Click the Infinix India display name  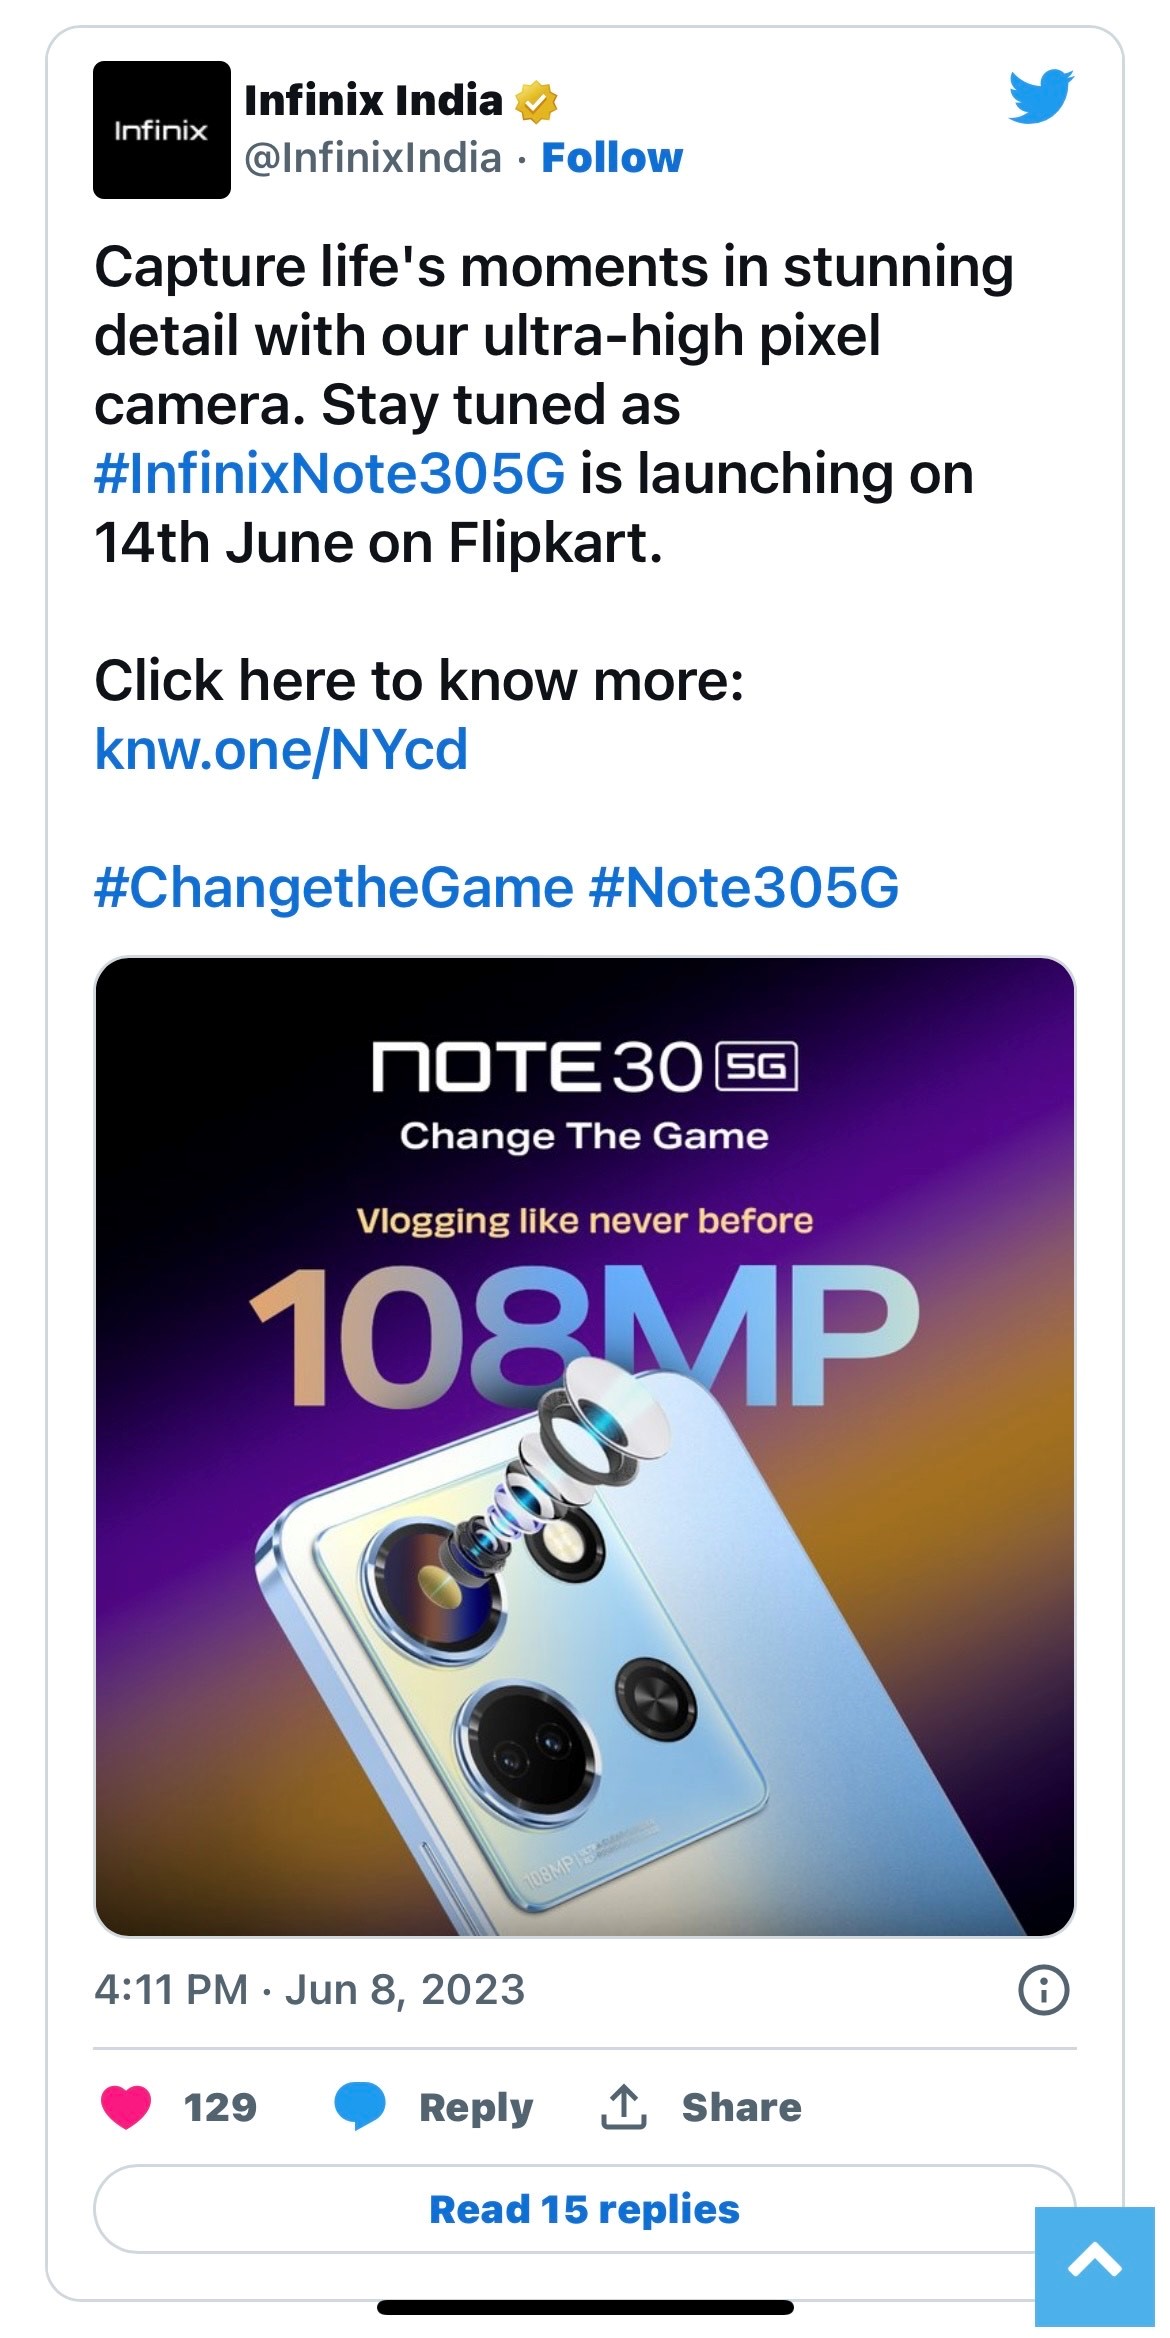click(373, 101)
